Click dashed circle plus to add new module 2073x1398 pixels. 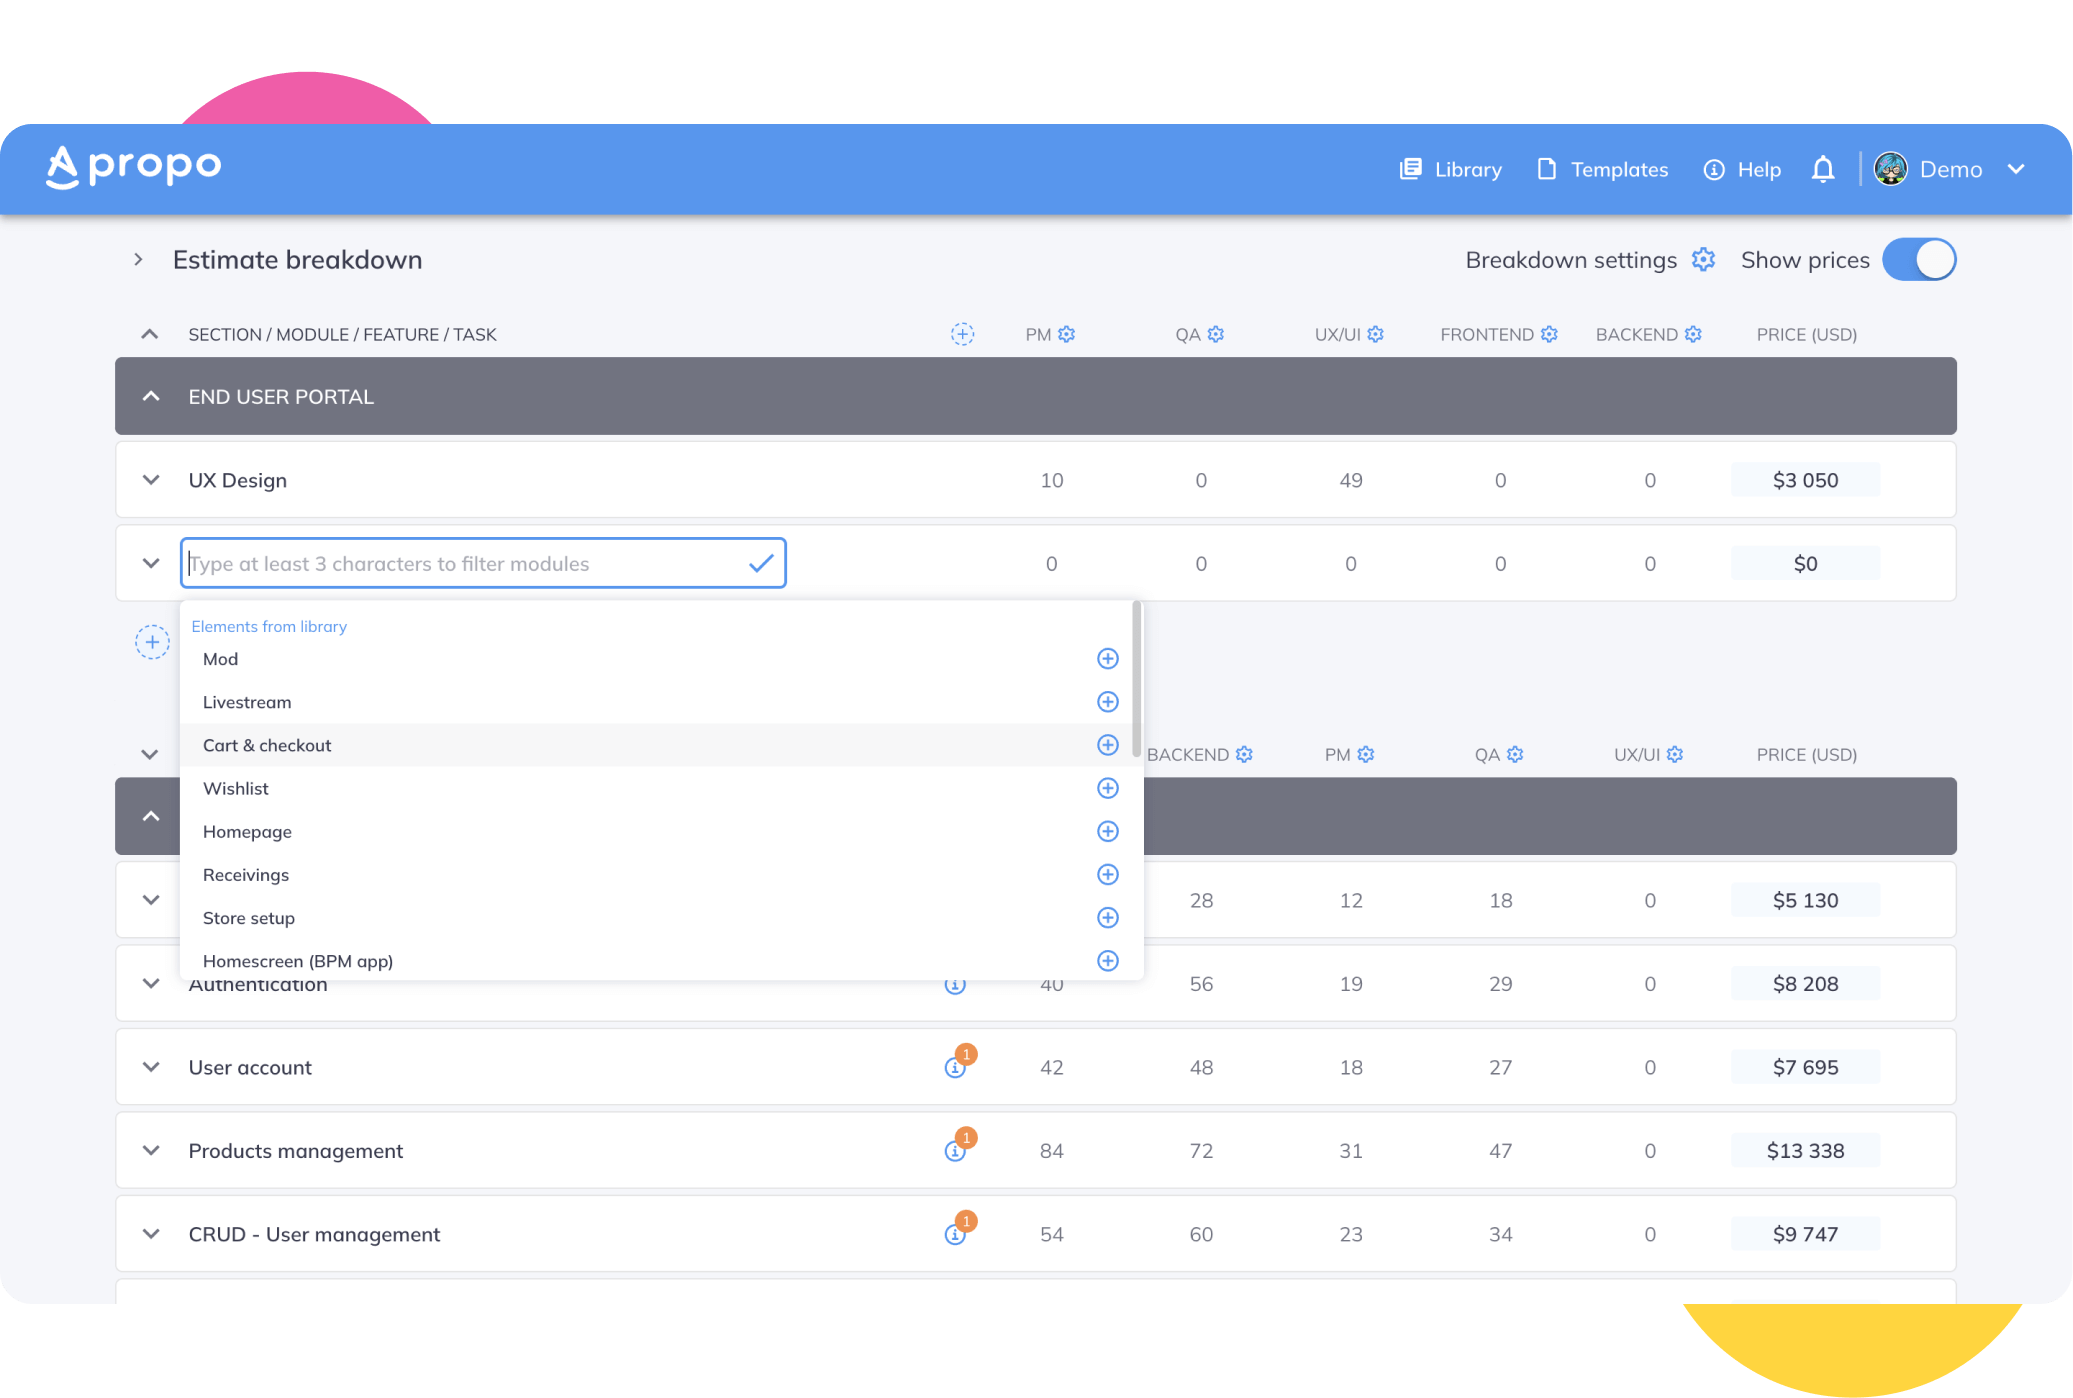coord(152,642)
